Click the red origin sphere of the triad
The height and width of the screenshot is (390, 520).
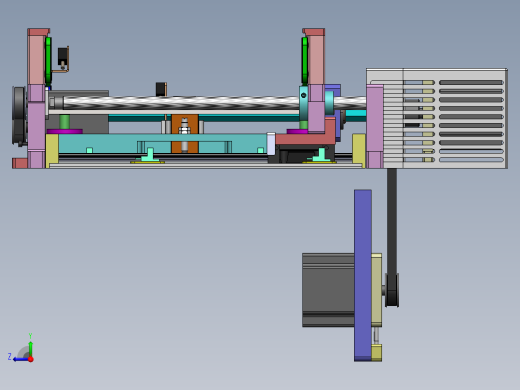(x=31, y=359)
